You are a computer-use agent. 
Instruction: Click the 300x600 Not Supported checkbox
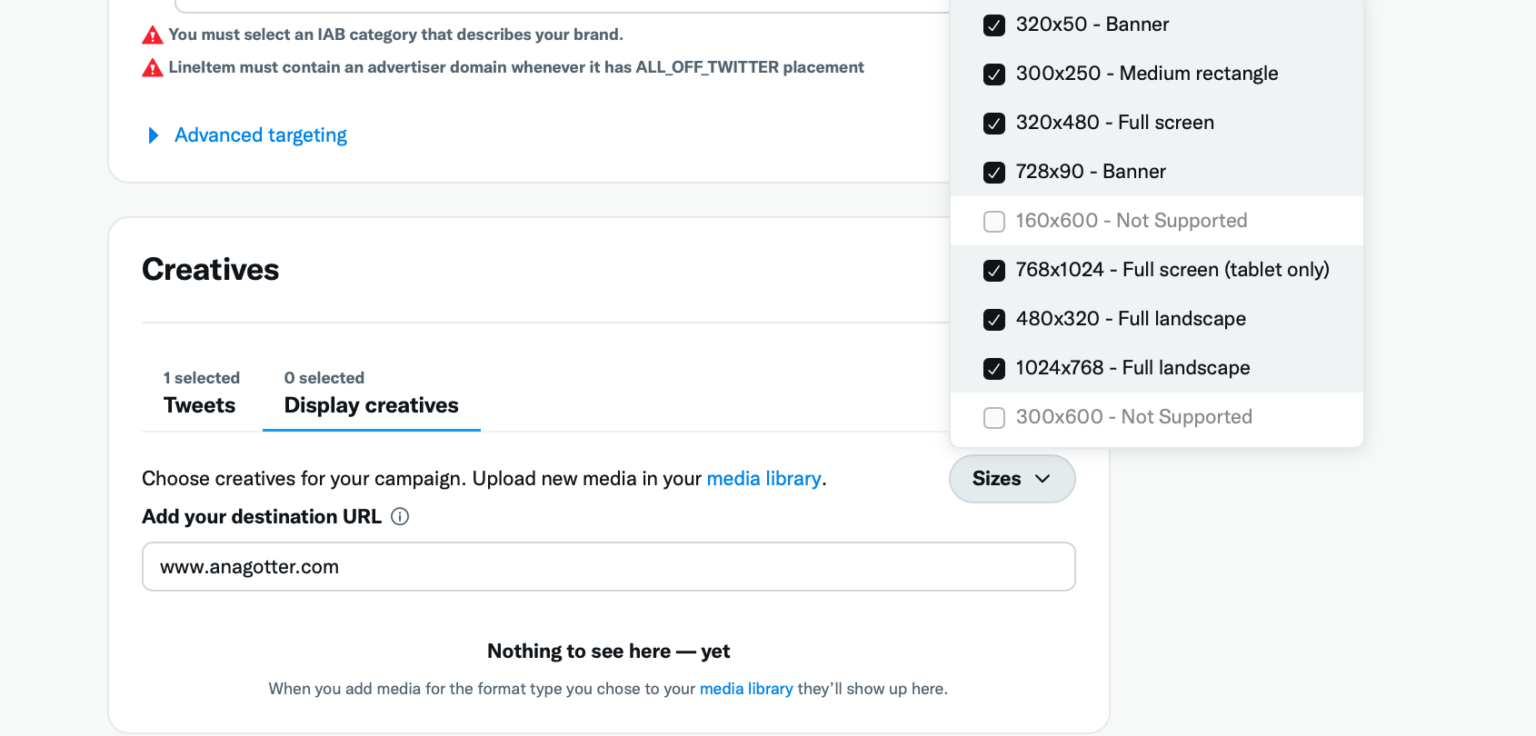tap(994, 417)
